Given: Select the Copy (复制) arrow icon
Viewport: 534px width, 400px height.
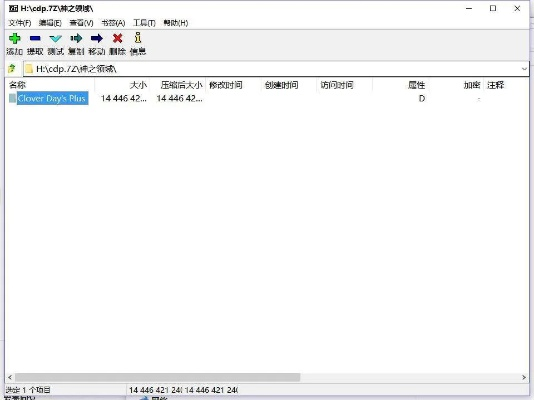Looking at the screenshot, I should click(76, 38).
